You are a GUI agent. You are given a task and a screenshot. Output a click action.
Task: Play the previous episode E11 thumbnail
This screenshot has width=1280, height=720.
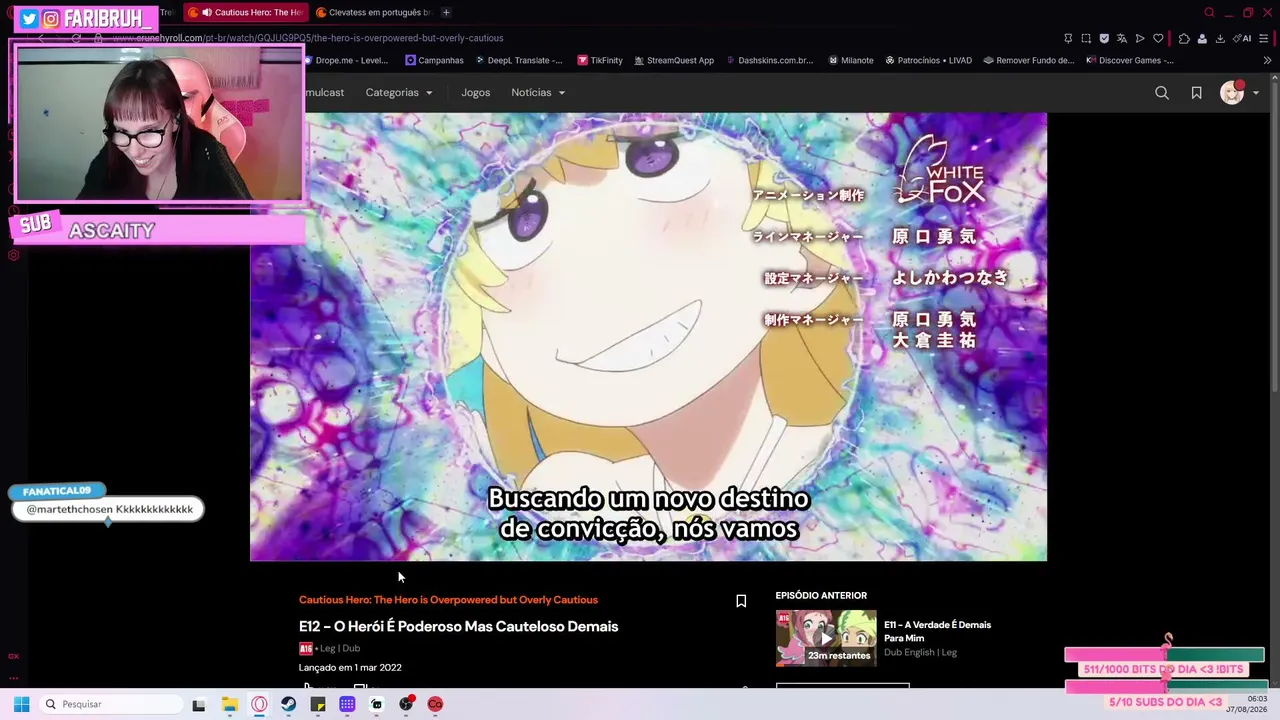[x=826, y=638]
